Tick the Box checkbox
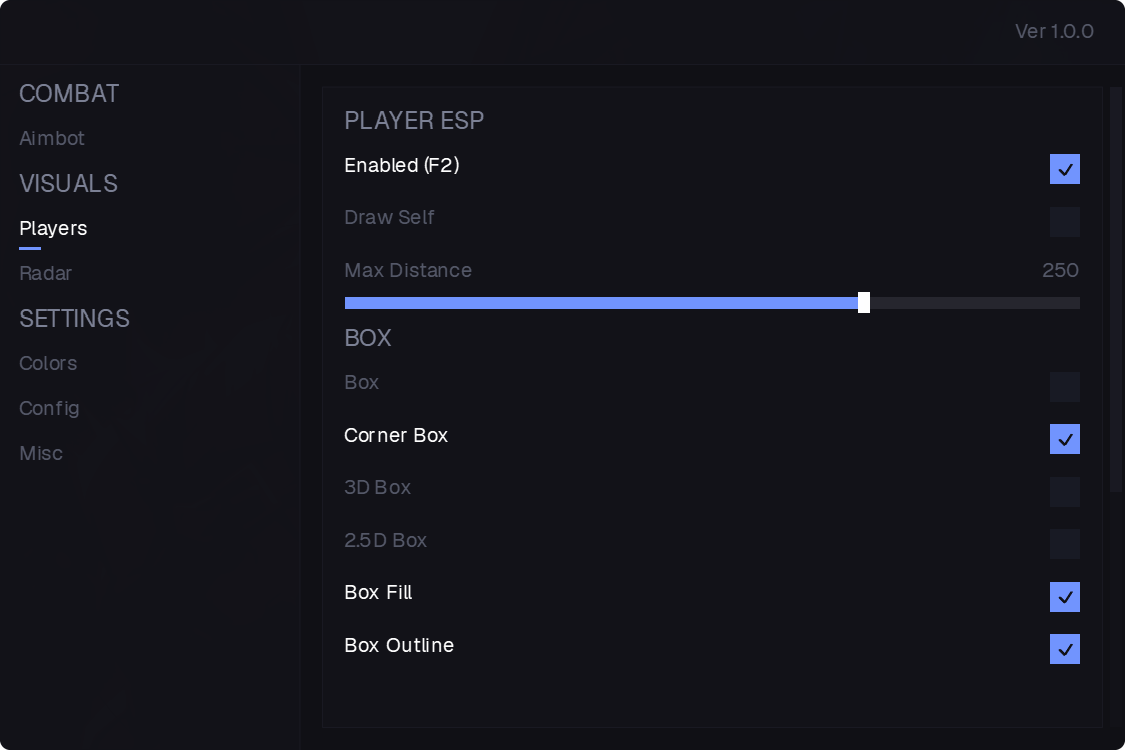 click(1065, 387)
